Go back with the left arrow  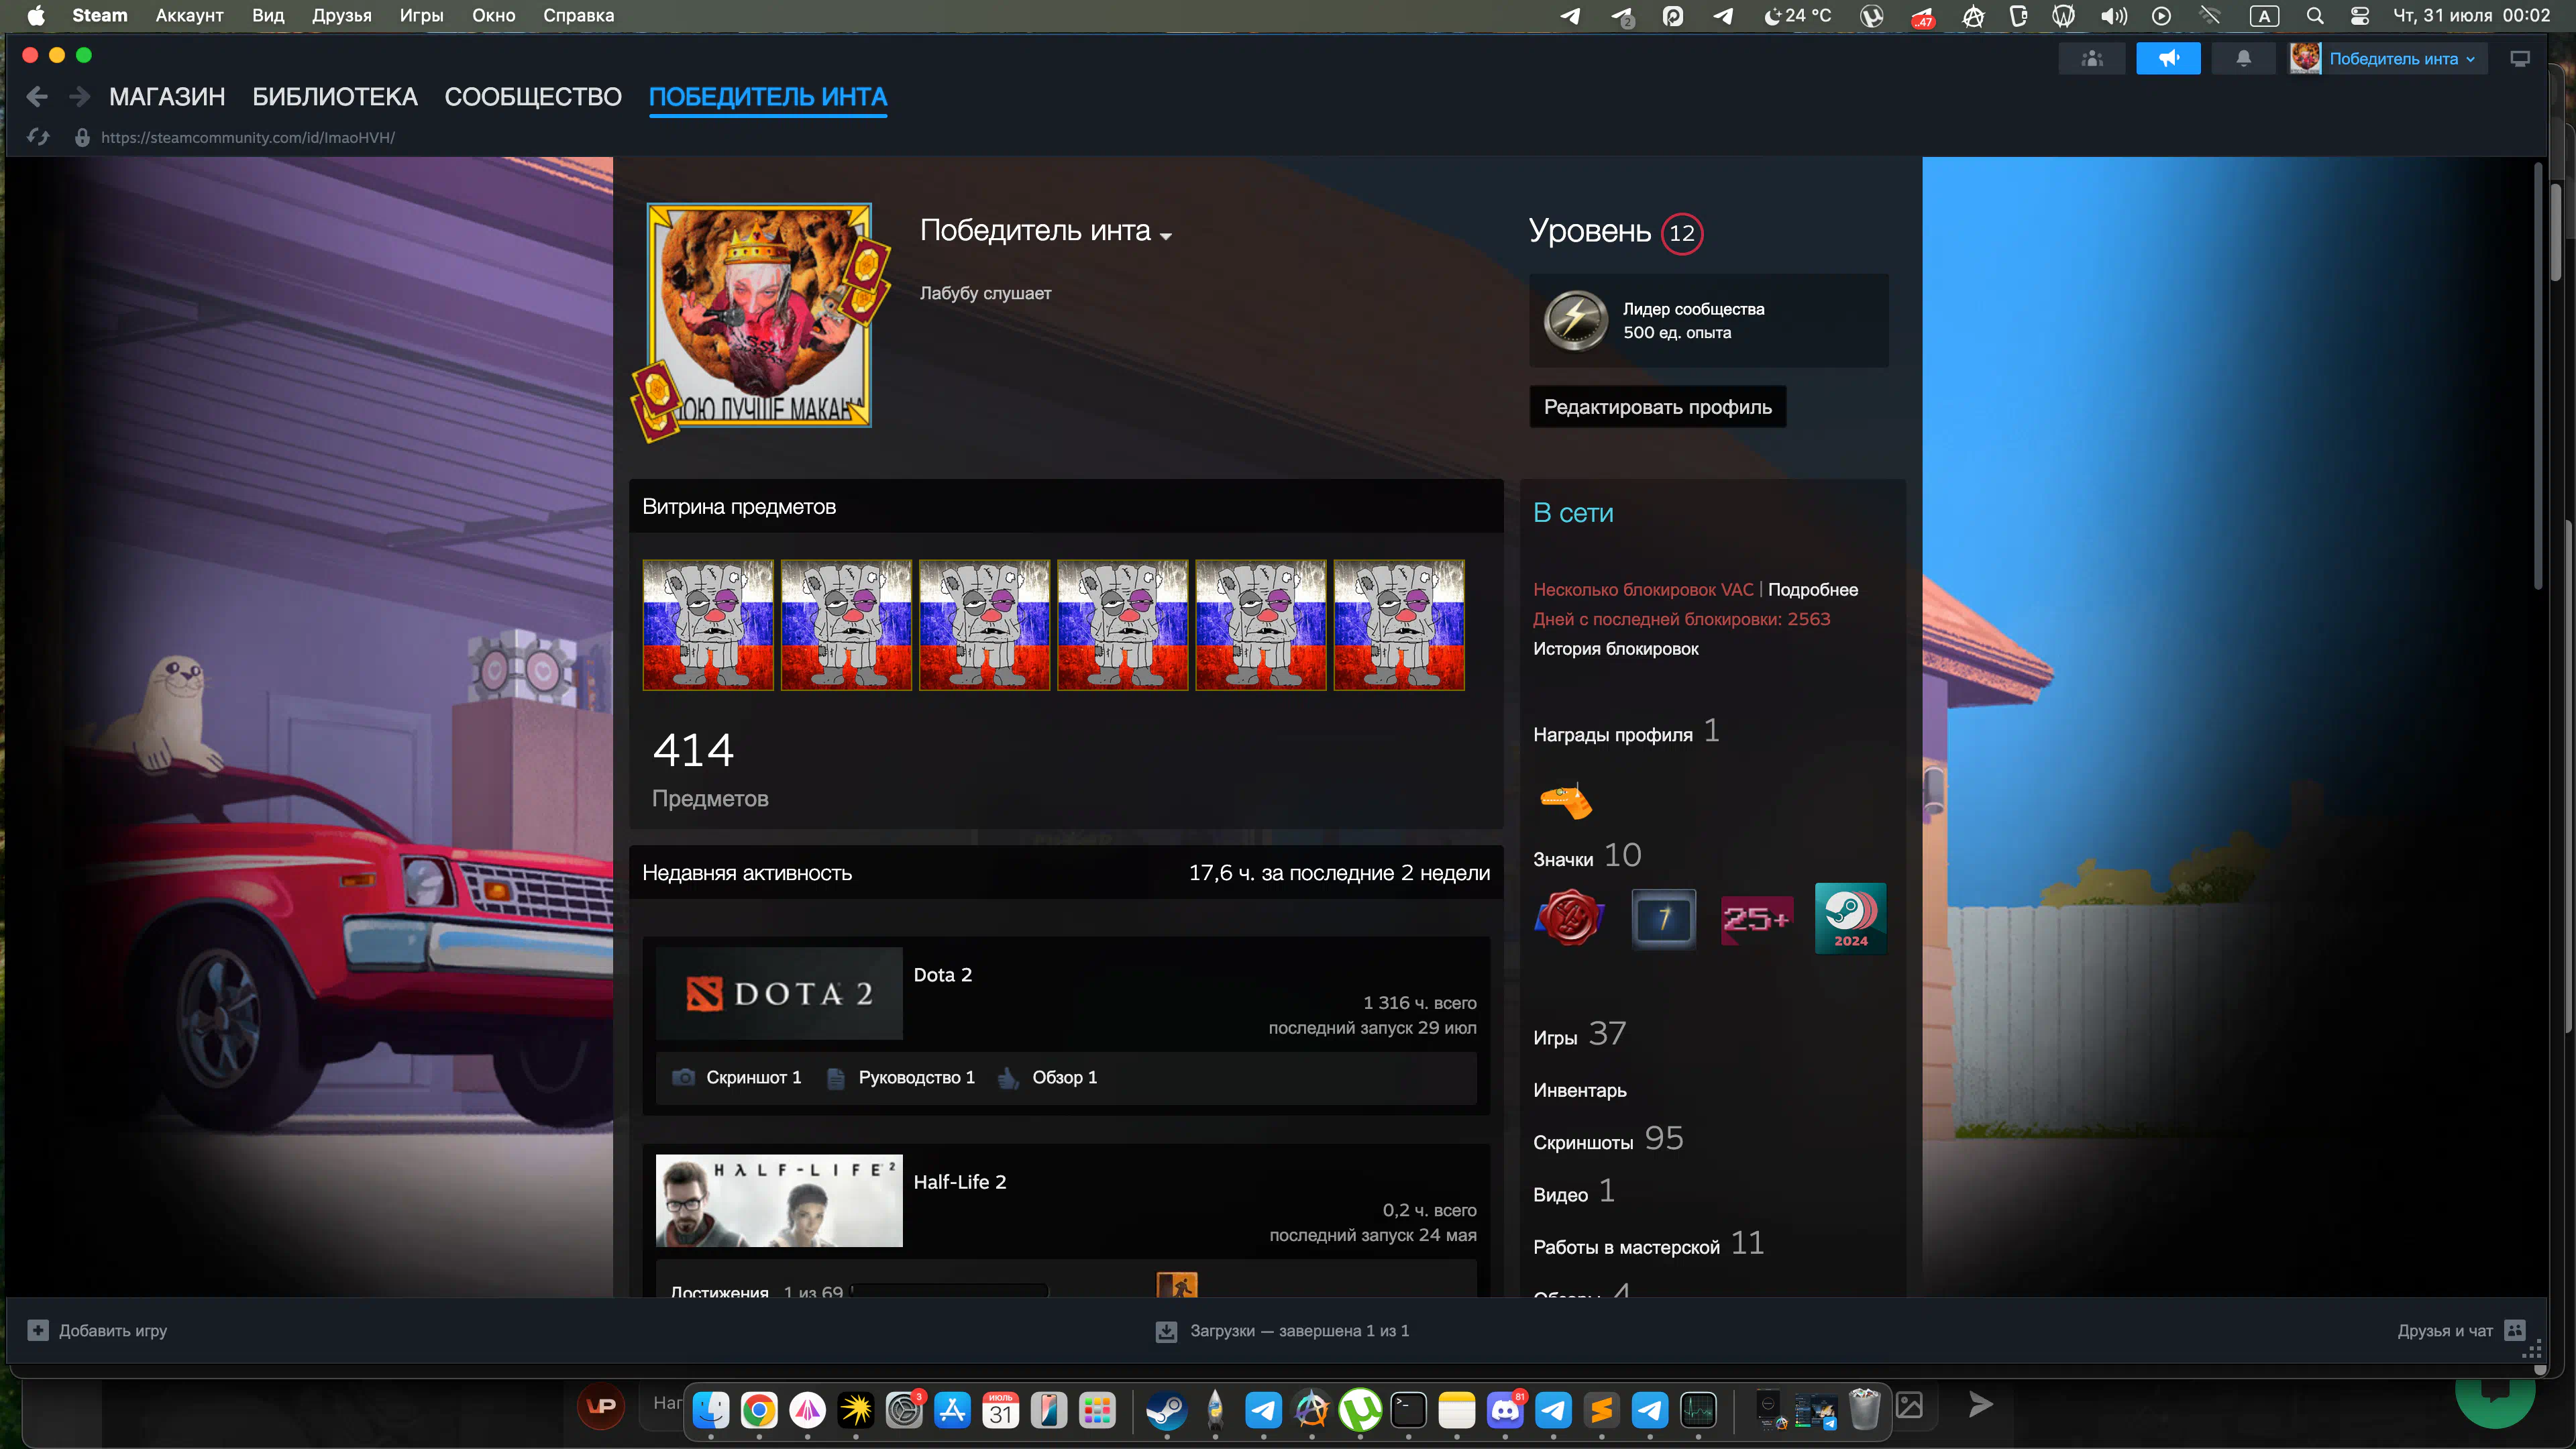[37, 97]
